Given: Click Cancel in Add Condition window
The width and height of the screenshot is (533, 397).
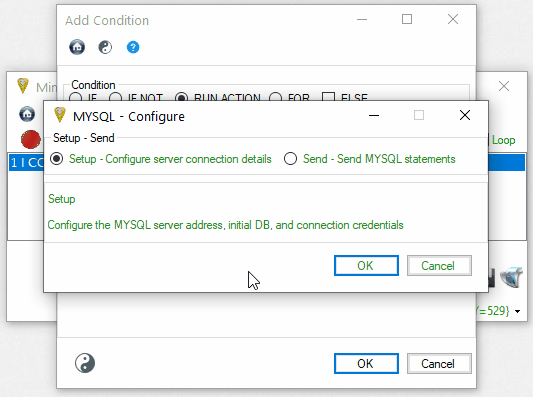Looking at the screenshot, I should click(x=439, y=363).
